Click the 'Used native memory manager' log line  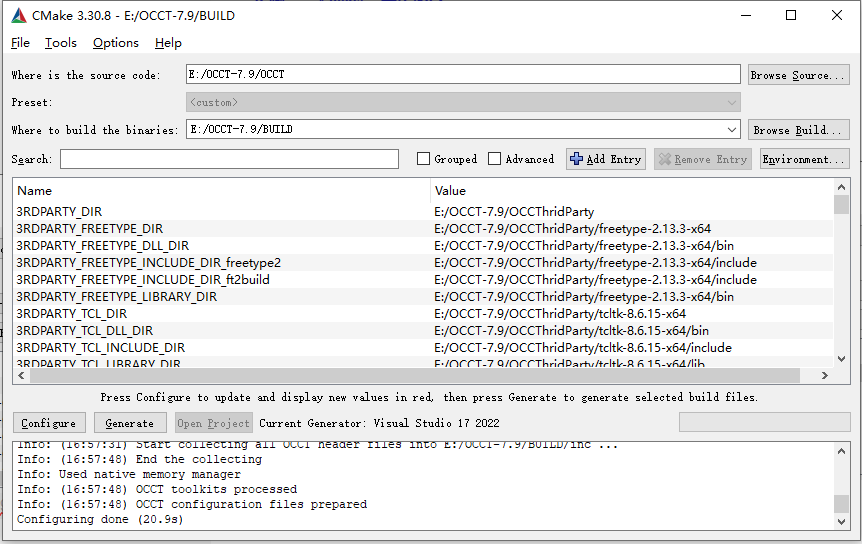click(x=129, y=474)
